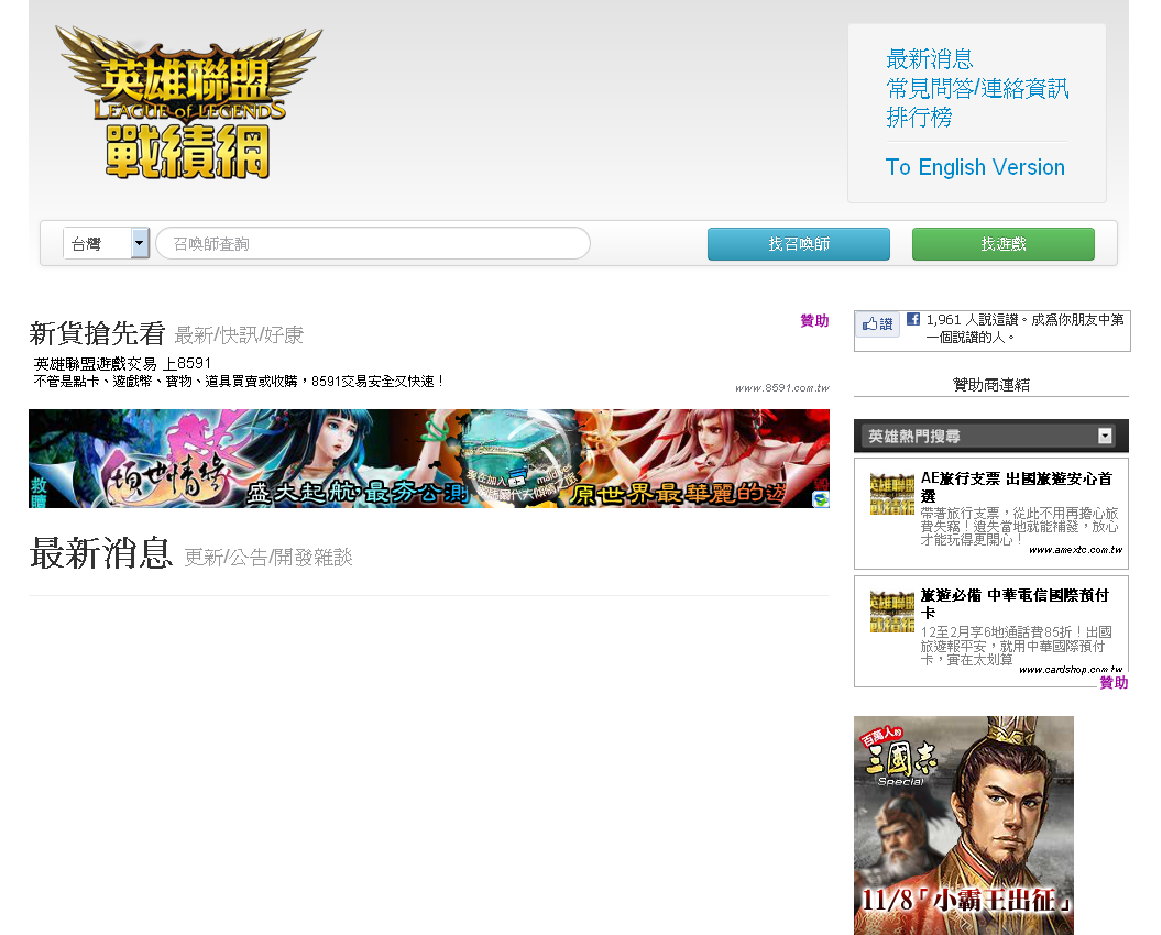Click the green 找遊戲 button
Viewport: 1161px width, 935px height.
tap(1003, 244)
